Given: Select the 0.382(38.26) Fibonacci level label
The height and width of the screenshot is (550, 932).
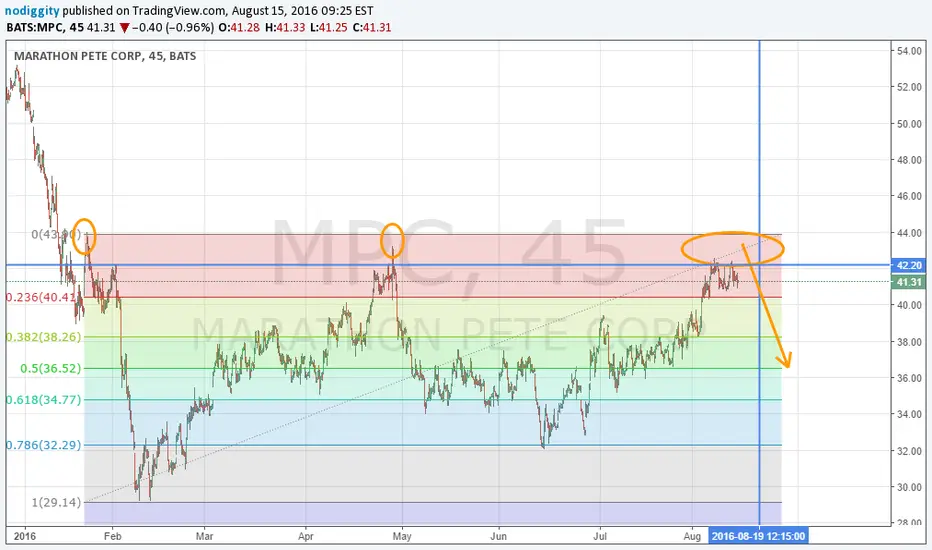Looking at the screenshot, I should tap(43, 337).
